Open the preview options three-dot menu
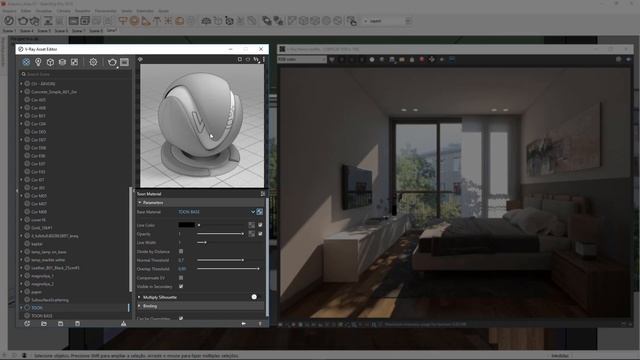Viewport: 640px width, 360px height. [x=264, y=60]
